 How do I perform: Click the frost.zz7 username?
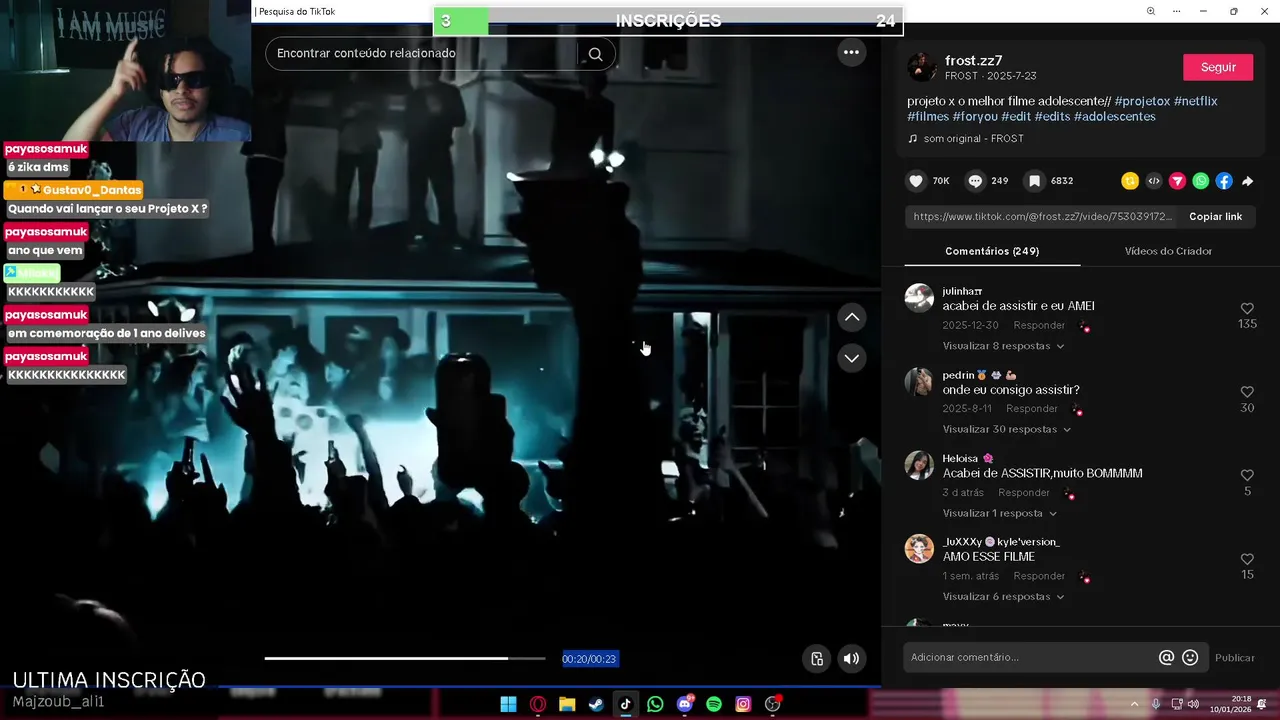coord(973,60)
